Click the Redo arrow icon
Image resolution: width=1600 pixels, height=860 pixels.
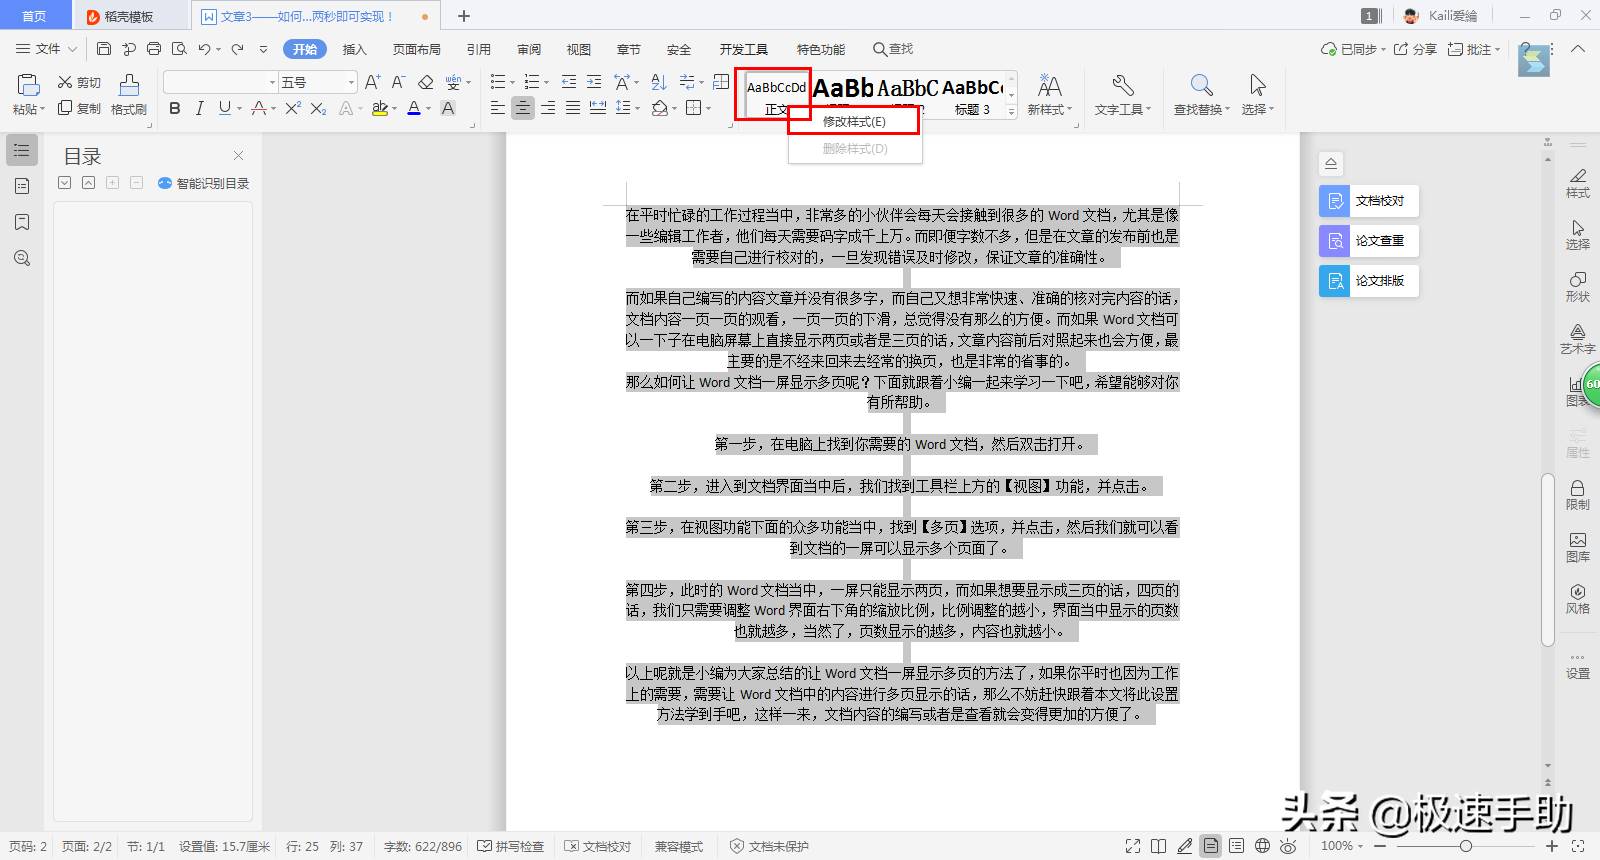click(237, 49)
